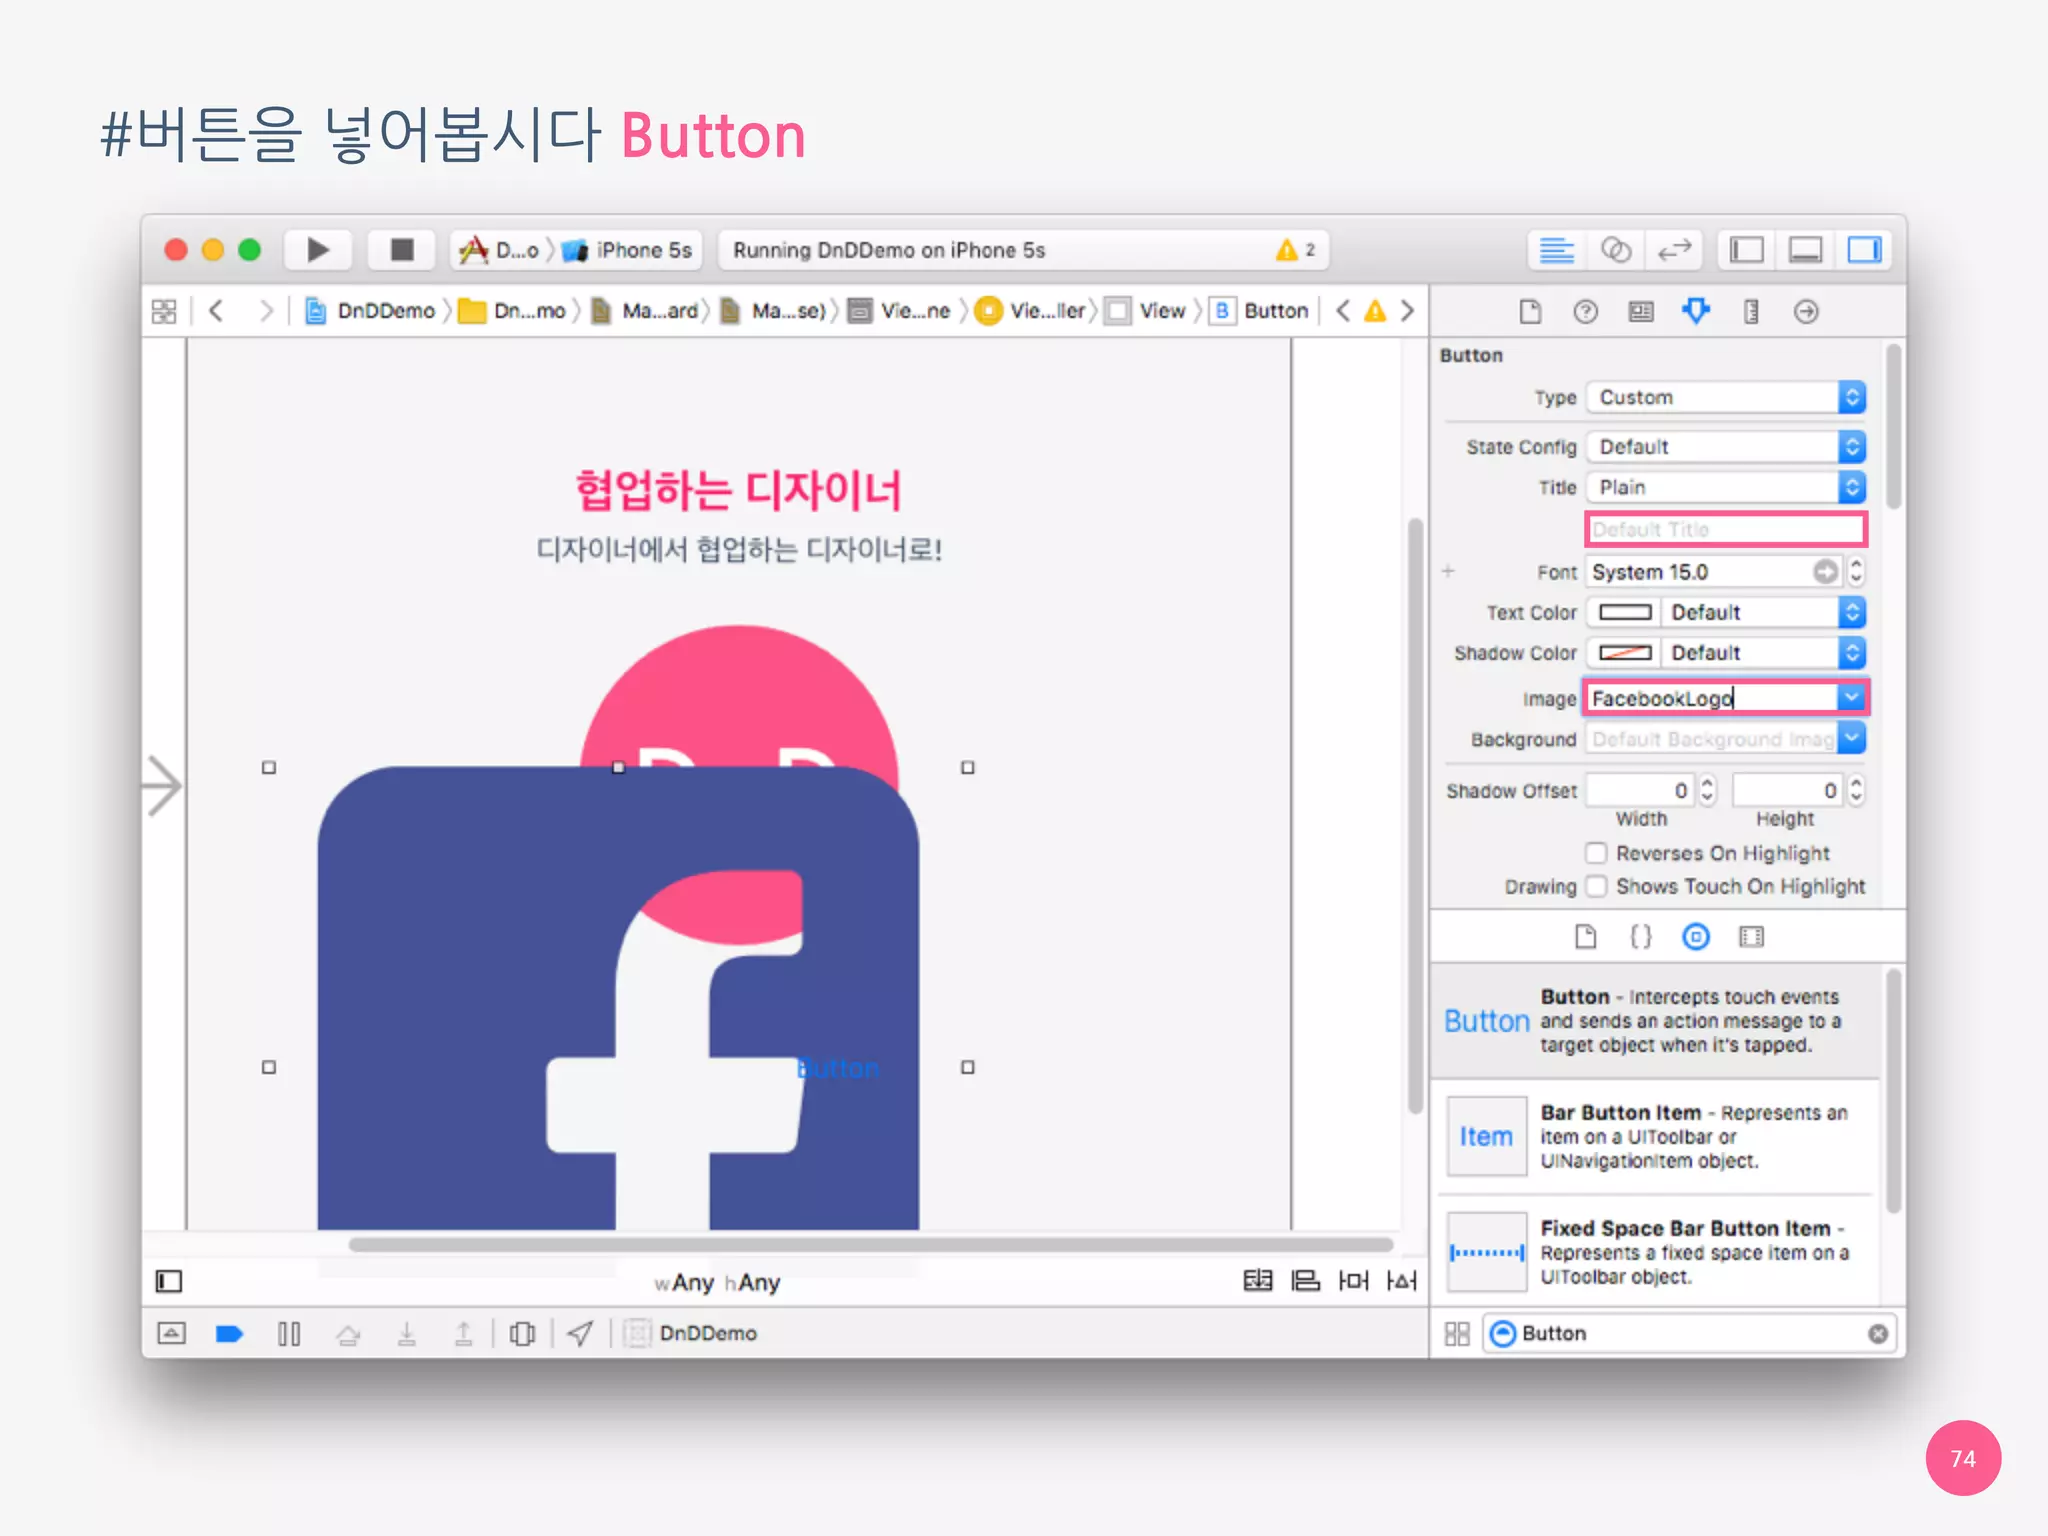Screen dimensions: 2048x1536
Task: Click the Shadow Offset Height stepper
Action: pyautogui.click(x=1856, y=790)
